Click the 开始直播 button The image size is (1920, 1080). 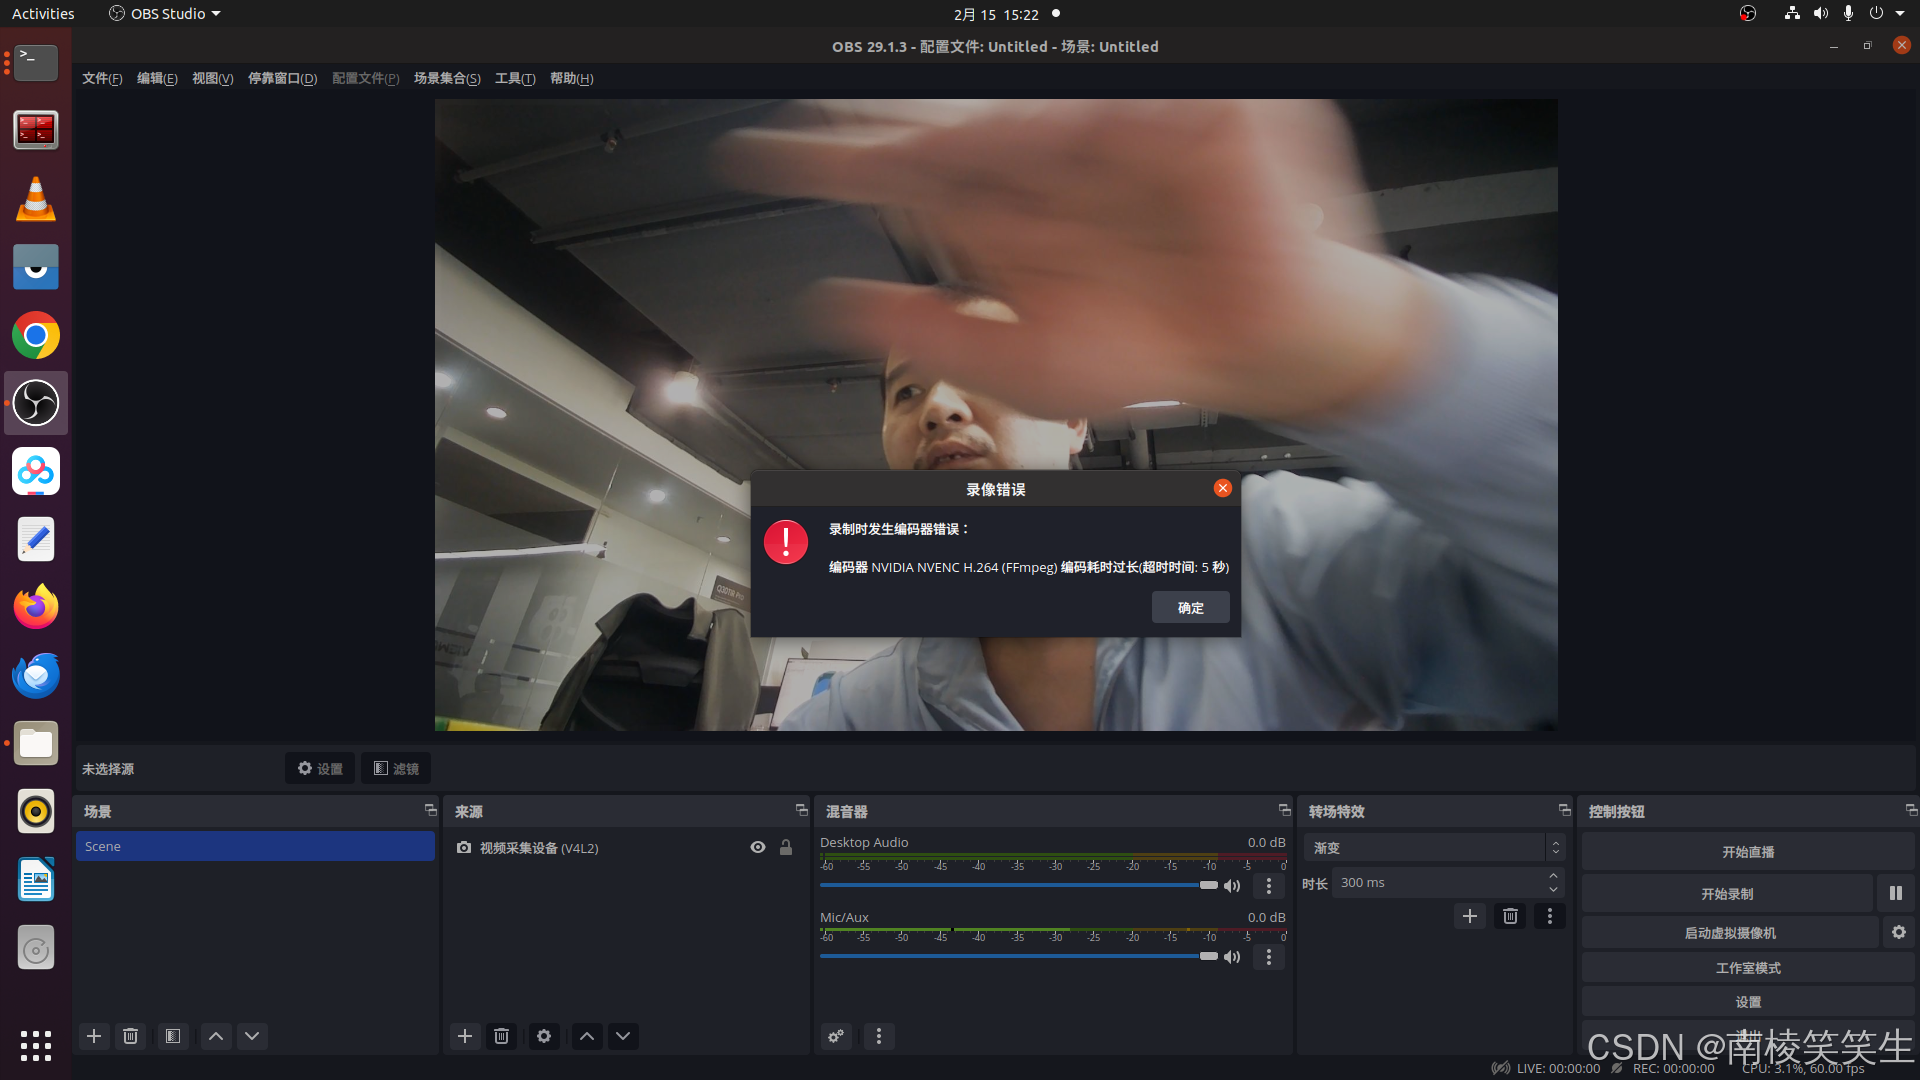coord(1747,852)
